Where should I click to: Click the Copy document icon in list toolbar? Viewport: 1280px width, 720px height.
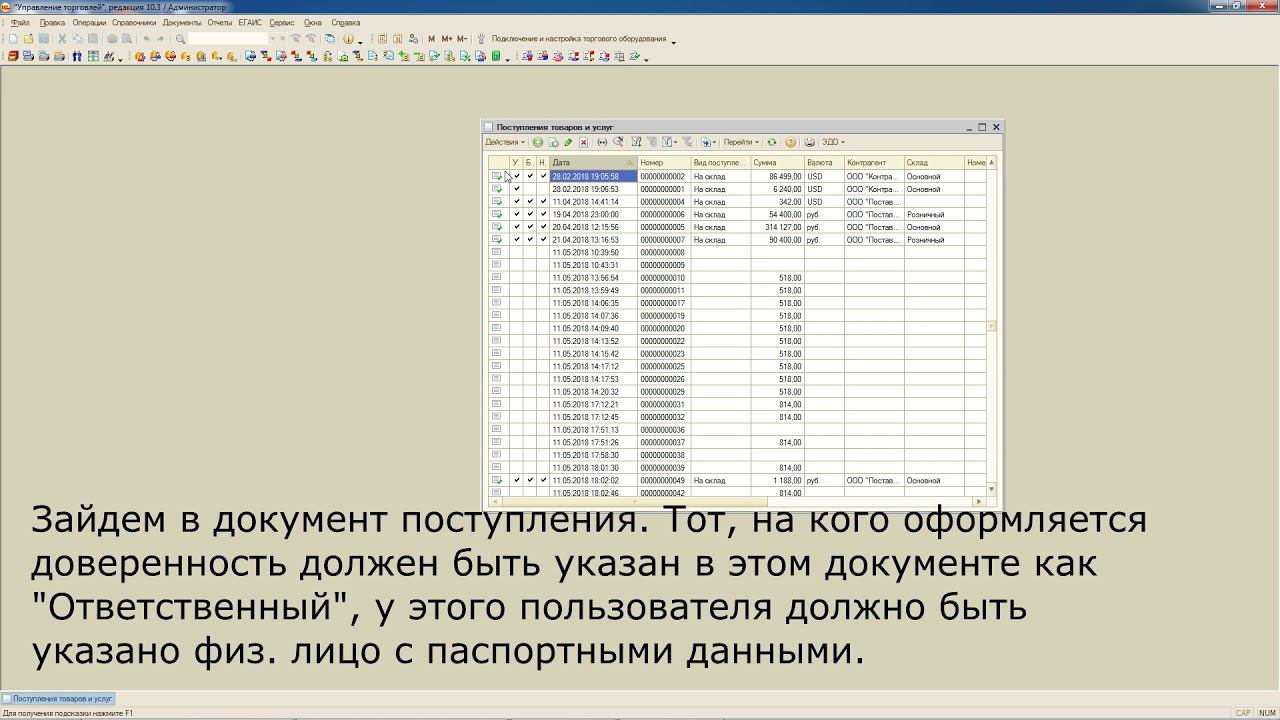click(553, 142)
